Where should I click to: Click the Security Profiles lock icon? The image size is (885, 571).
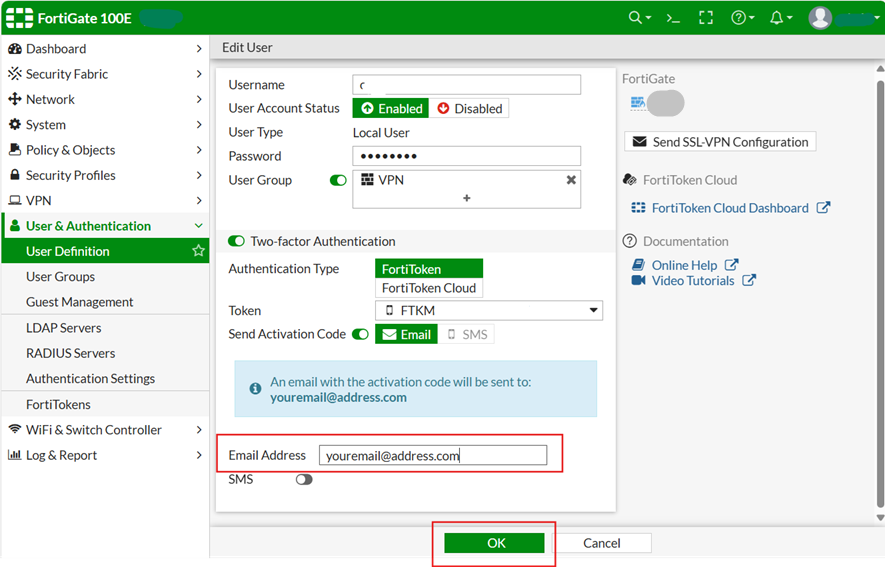click(15, 175)
